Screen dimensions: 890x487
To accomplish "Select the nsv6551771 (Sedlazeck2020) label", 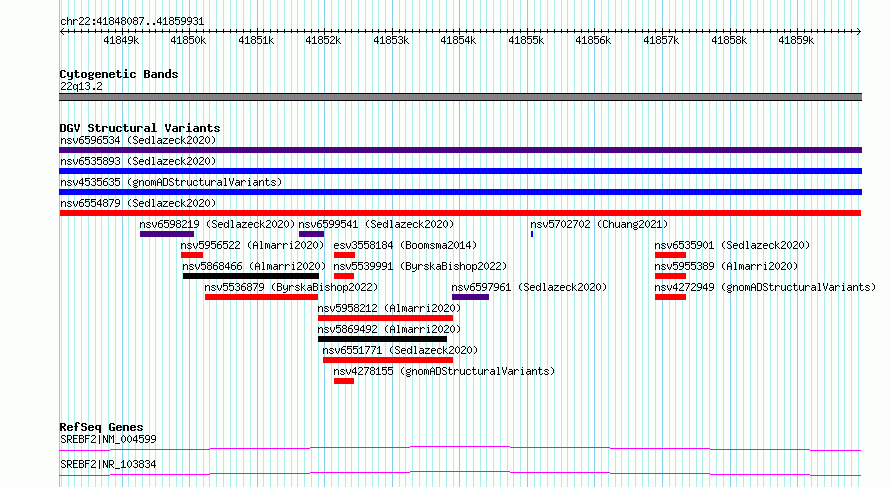I will 400,350.
